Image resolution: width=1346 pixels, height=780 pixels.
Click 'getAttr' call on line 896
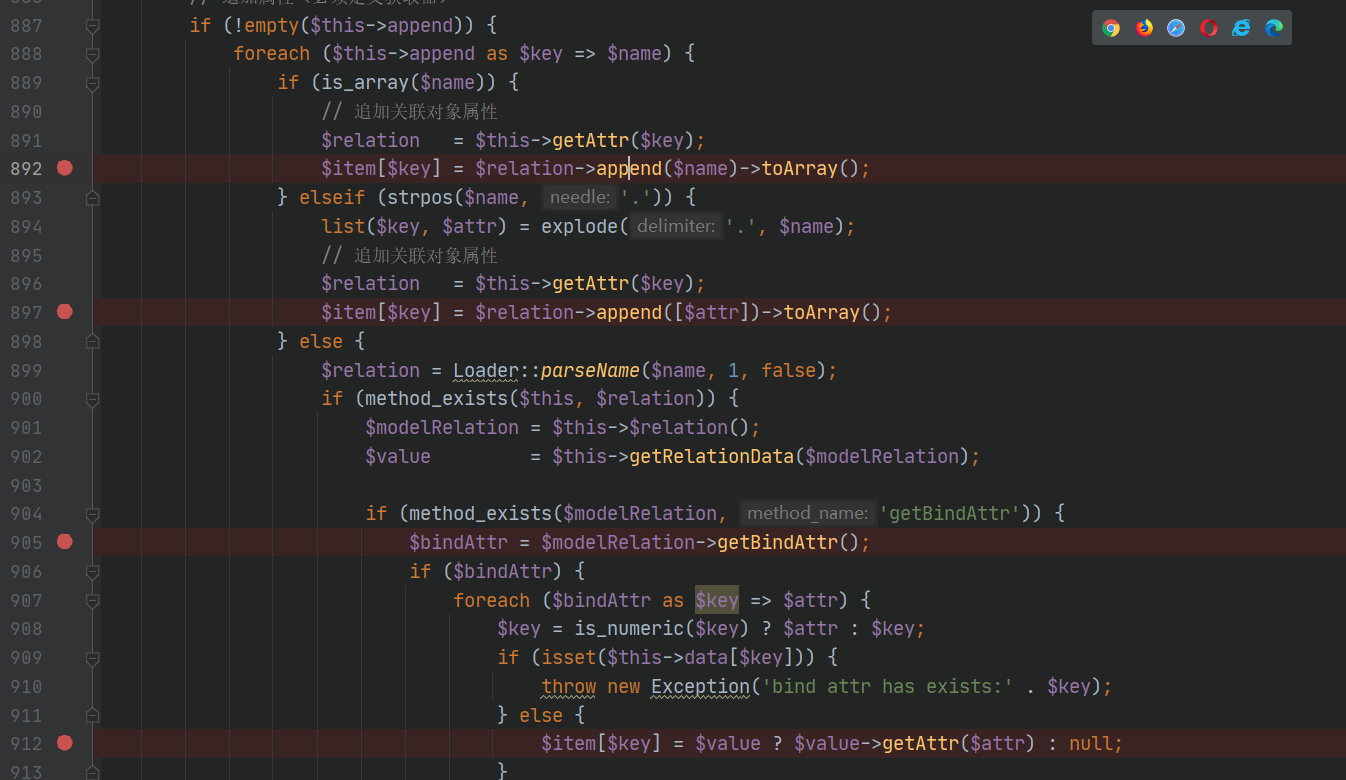point(590,283)
